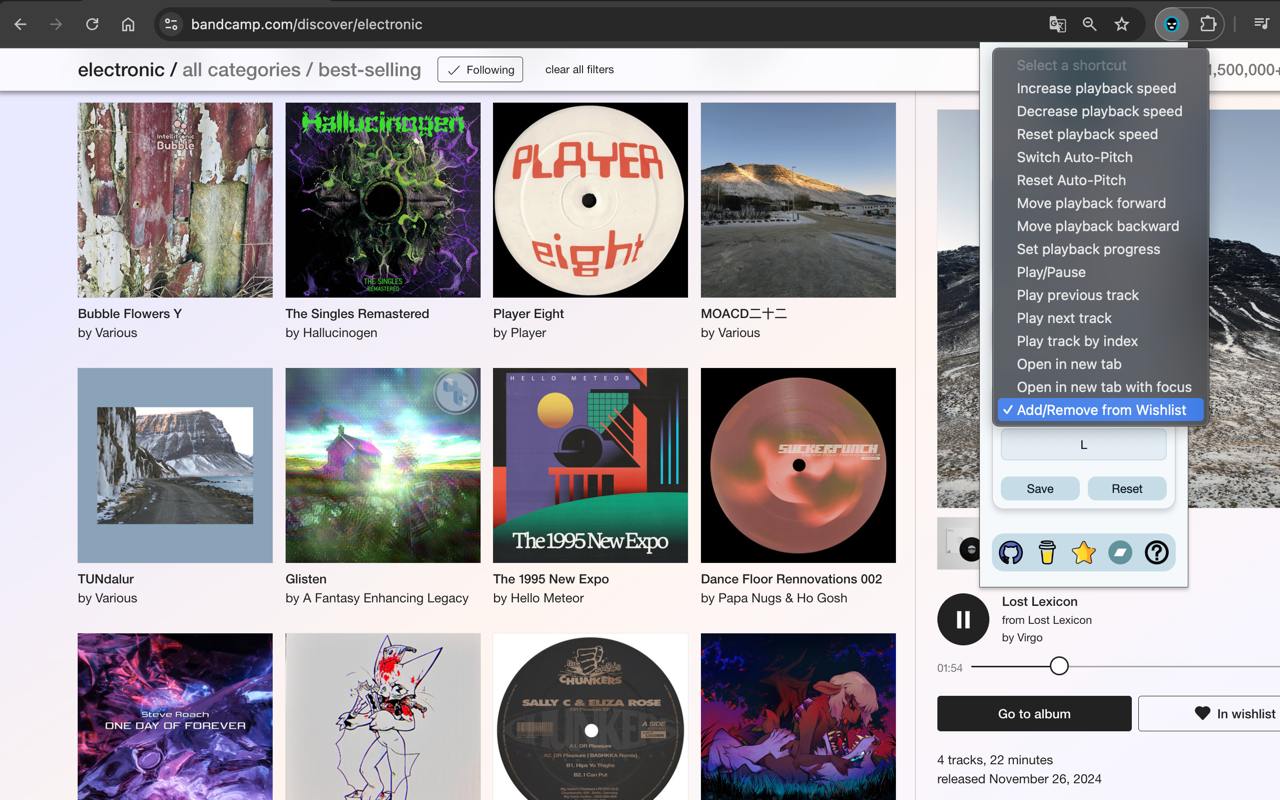This screenshot has height=800, width=1280.
Task: Click Go to album button
Action: click(x=1034, y=713)
